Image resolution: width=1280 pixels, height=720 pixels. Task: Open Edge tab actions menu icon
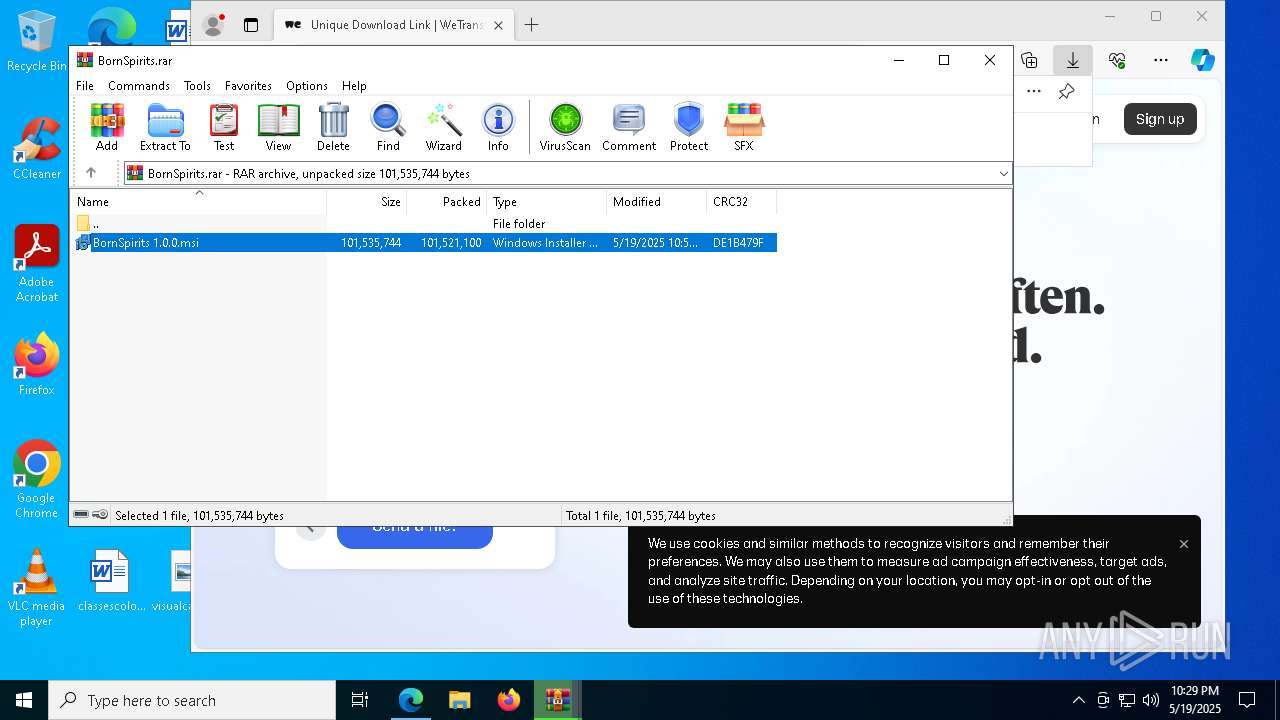(251, 25)
